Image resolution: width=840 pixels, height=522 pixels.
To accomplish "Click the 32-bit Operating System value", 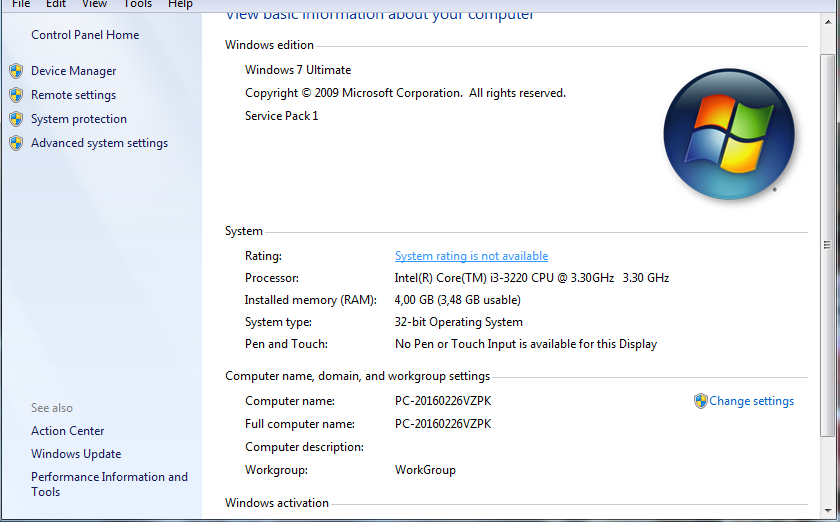I will (x=459, y=322).
